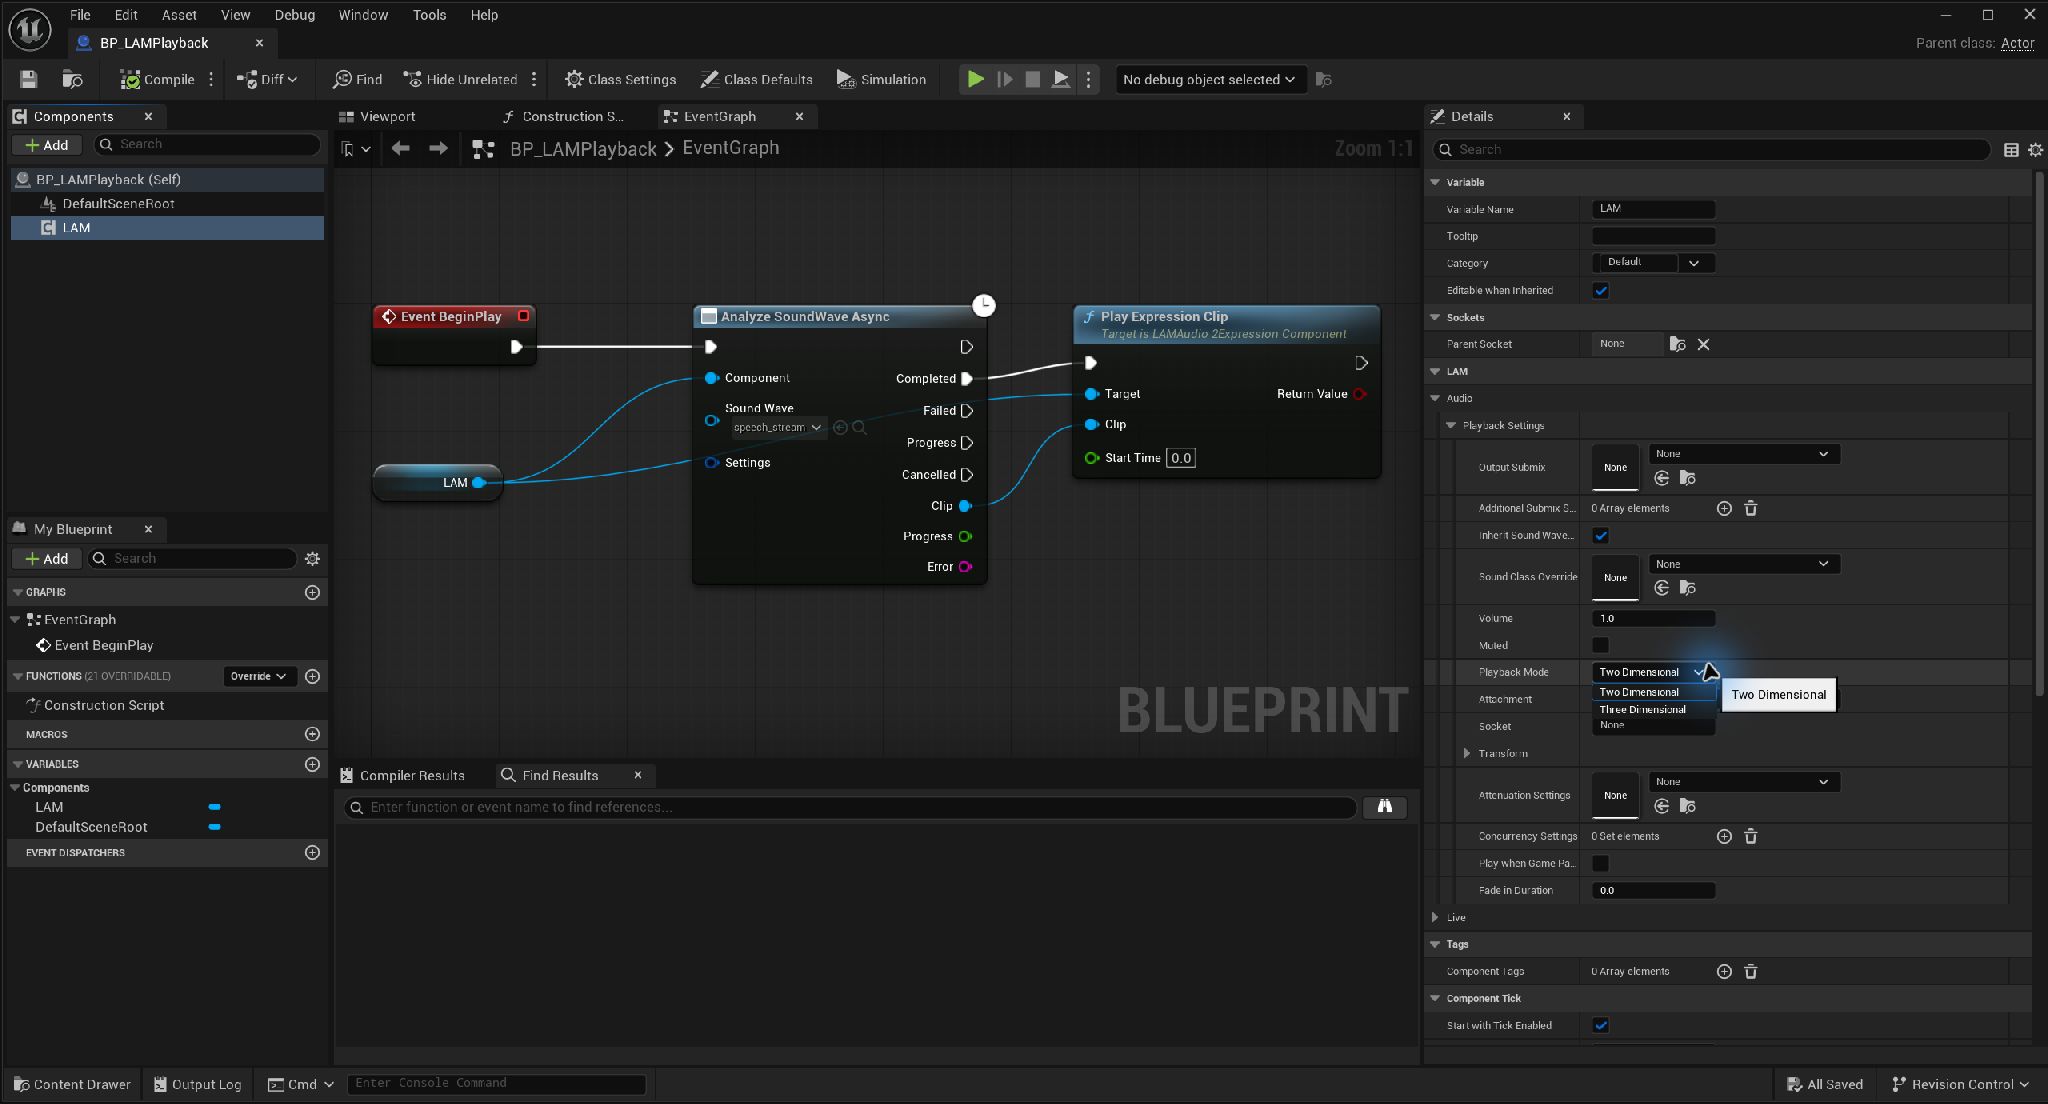Open the function Override dropdown
This screenshot has width=2048, height=1104.
click(259, 676)
